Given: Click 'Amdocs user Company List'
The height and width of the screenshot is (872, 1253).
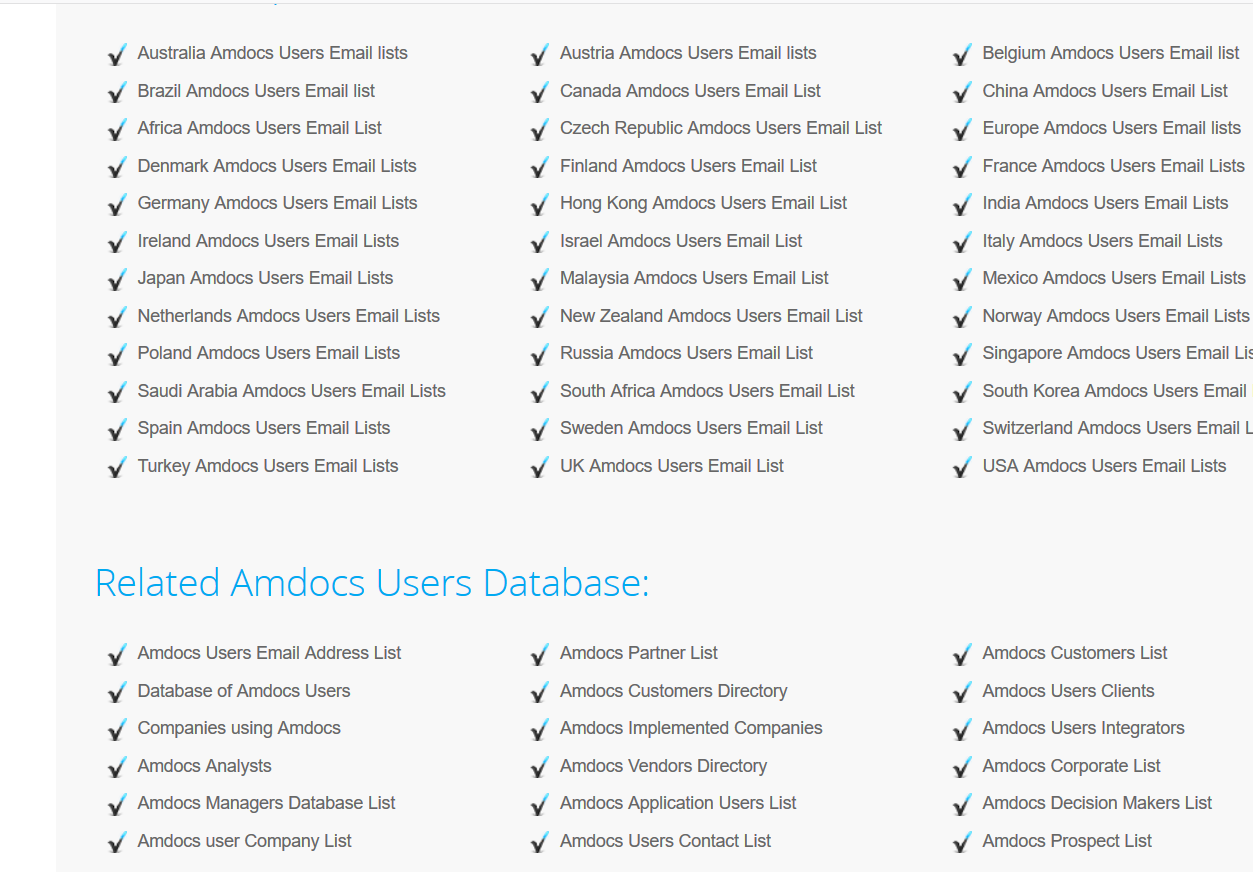Looking at the screenshot, I should [x=244, y=841].
